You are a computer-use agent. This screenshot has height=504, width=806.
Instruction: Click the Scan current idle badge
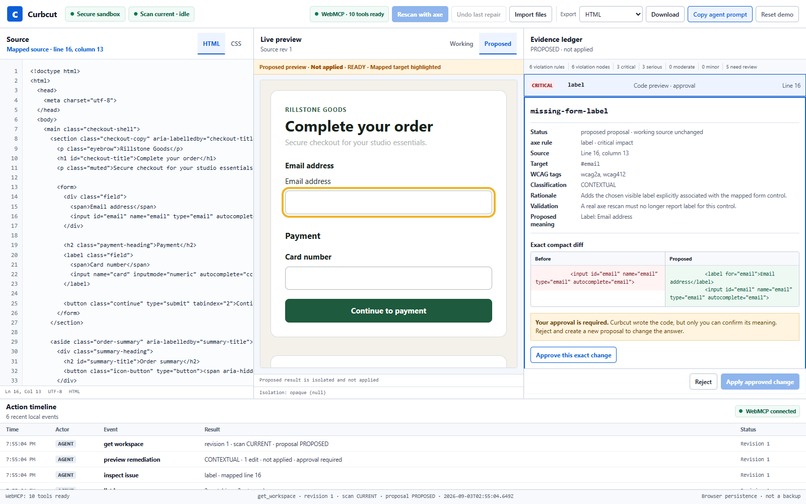click(161, 14)
